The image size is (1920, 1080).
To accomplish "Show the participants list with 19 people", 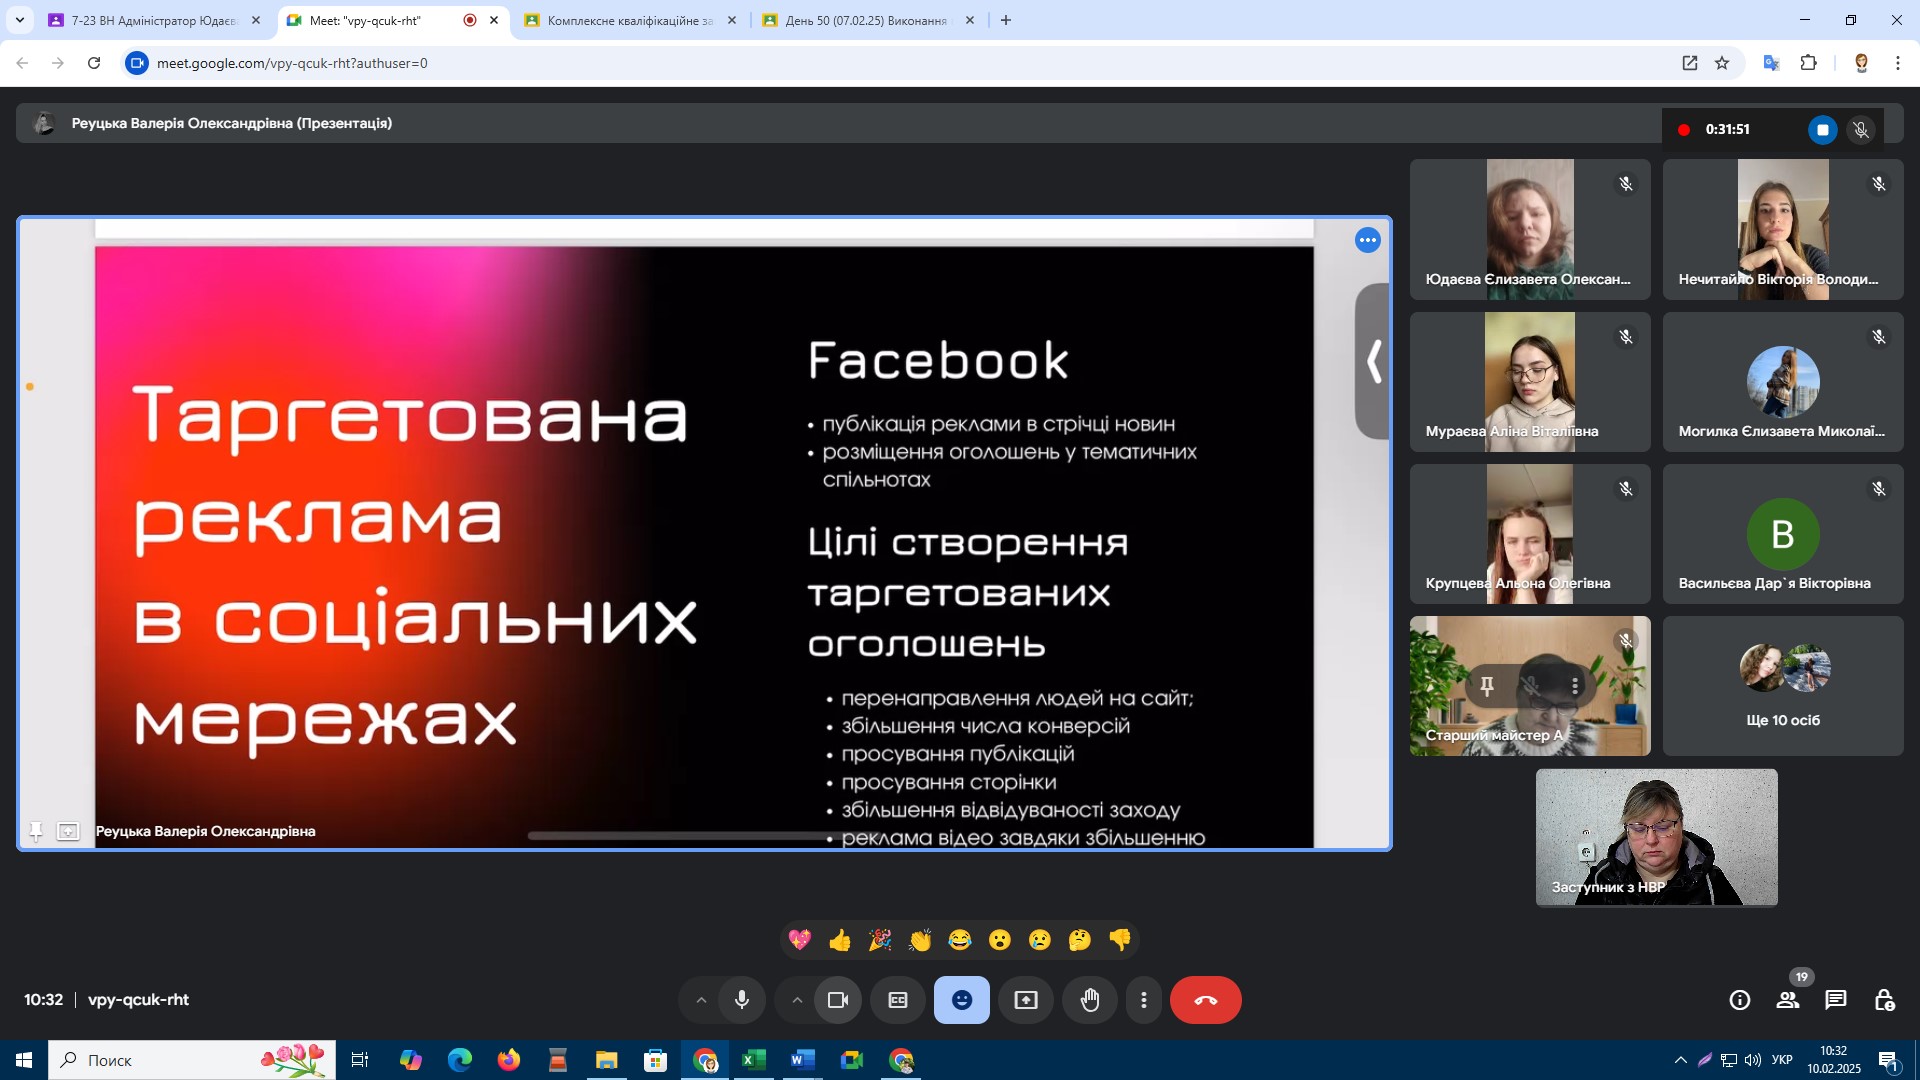I will click(x=1788, y=1000).
